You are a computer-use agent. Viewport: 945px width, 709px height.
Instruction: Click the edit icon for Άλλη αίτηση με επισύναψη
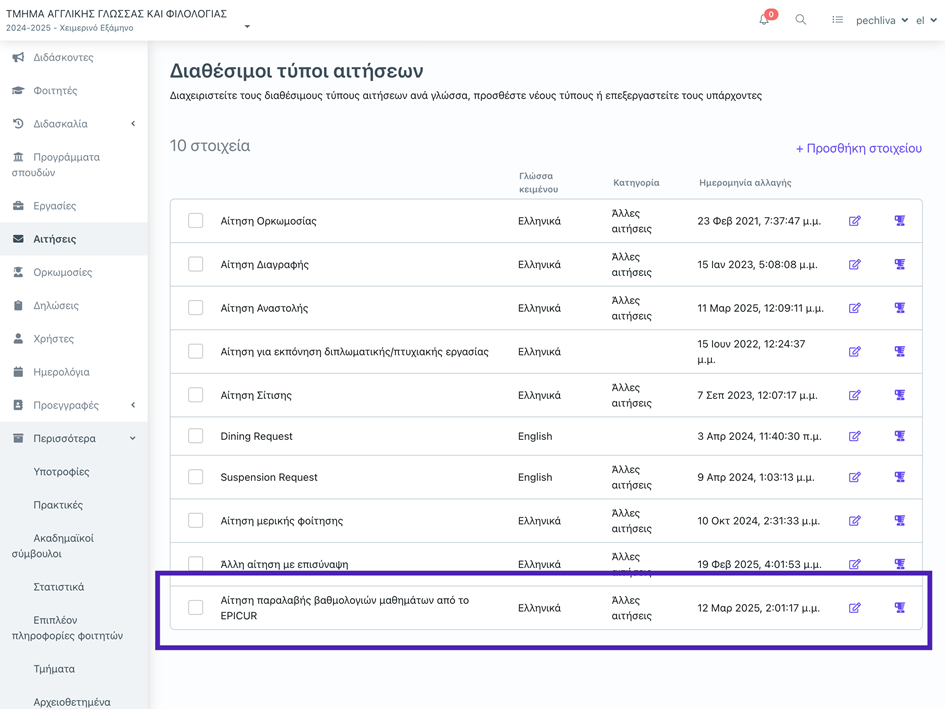(x=855, y=564)
